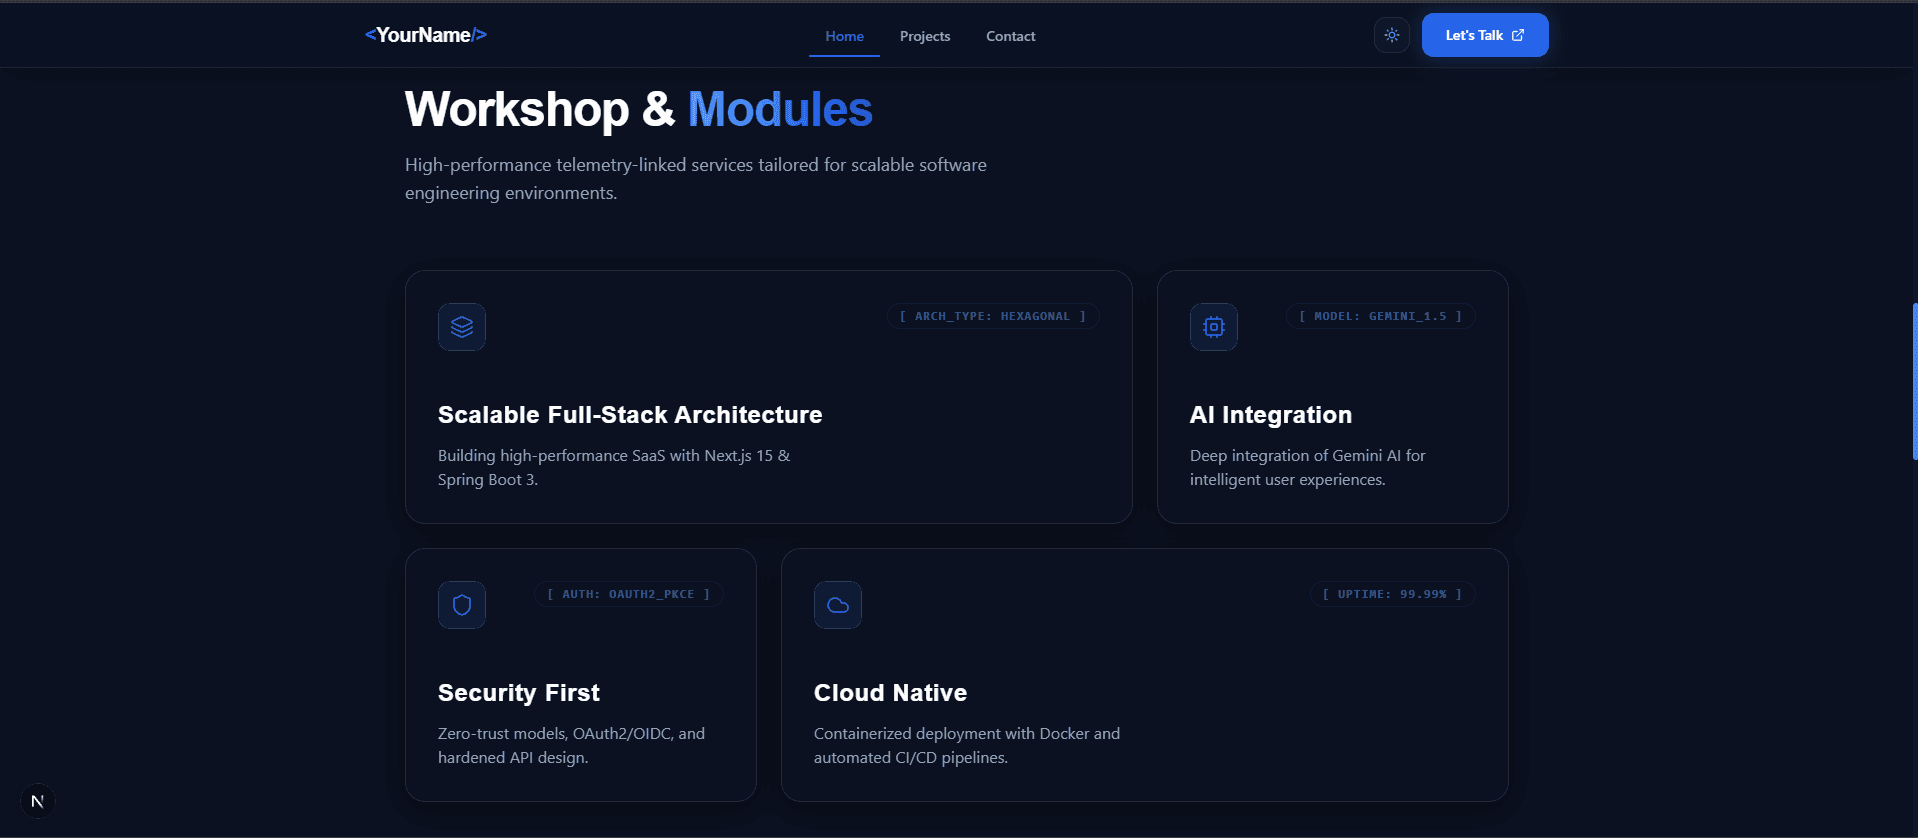Open the Contact nav item

pos(1010,36)
